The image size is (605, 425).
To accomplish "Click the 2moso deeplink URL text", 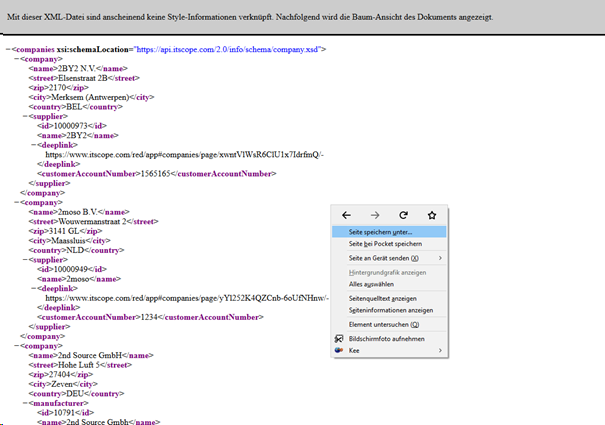I will [187, 298].
